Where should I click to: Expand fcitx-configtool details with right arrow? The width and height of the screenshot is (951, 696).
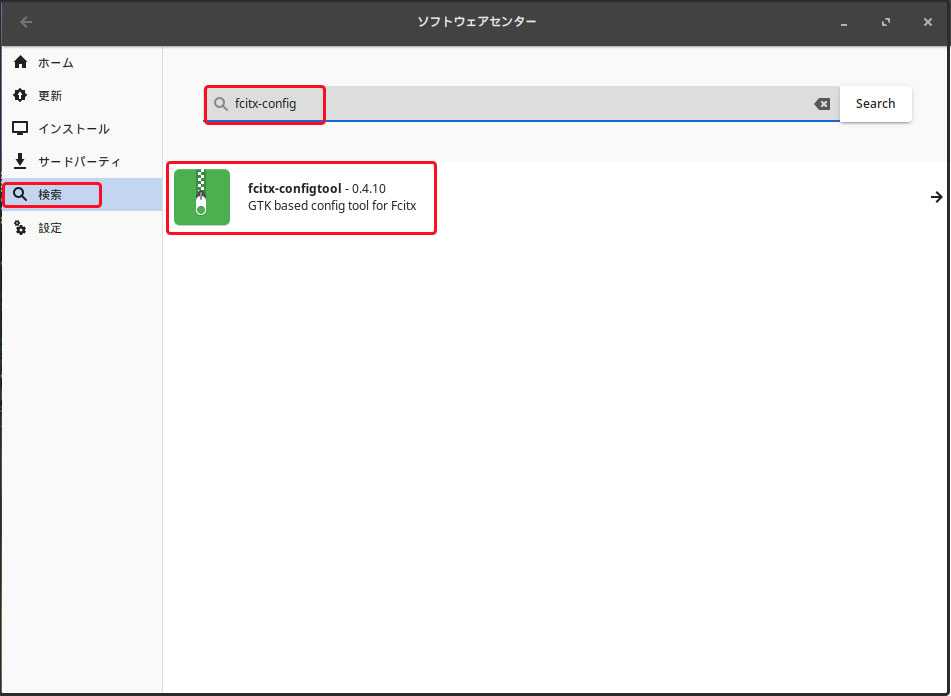click(x=936, y=197)
